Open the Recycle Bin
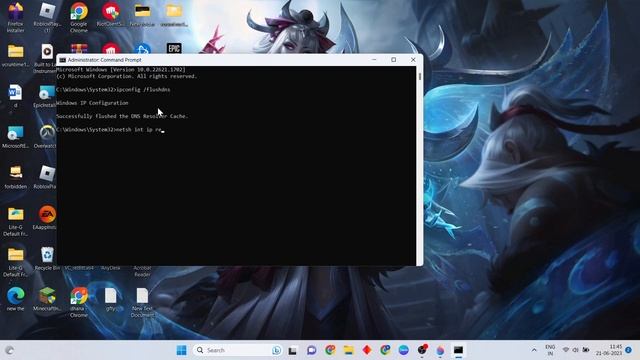 coord(47,259)
